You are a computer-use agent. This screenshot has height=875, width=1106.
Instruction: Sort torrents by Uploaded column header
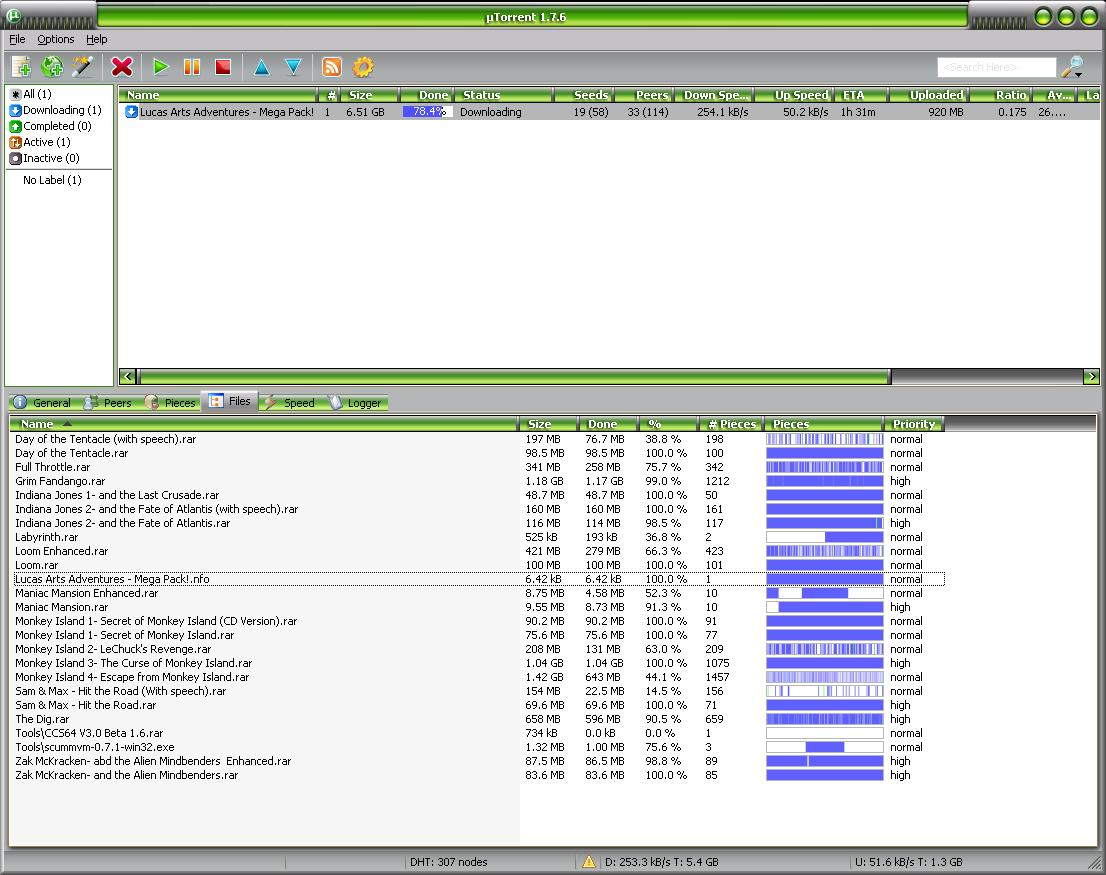click(928, 94)
